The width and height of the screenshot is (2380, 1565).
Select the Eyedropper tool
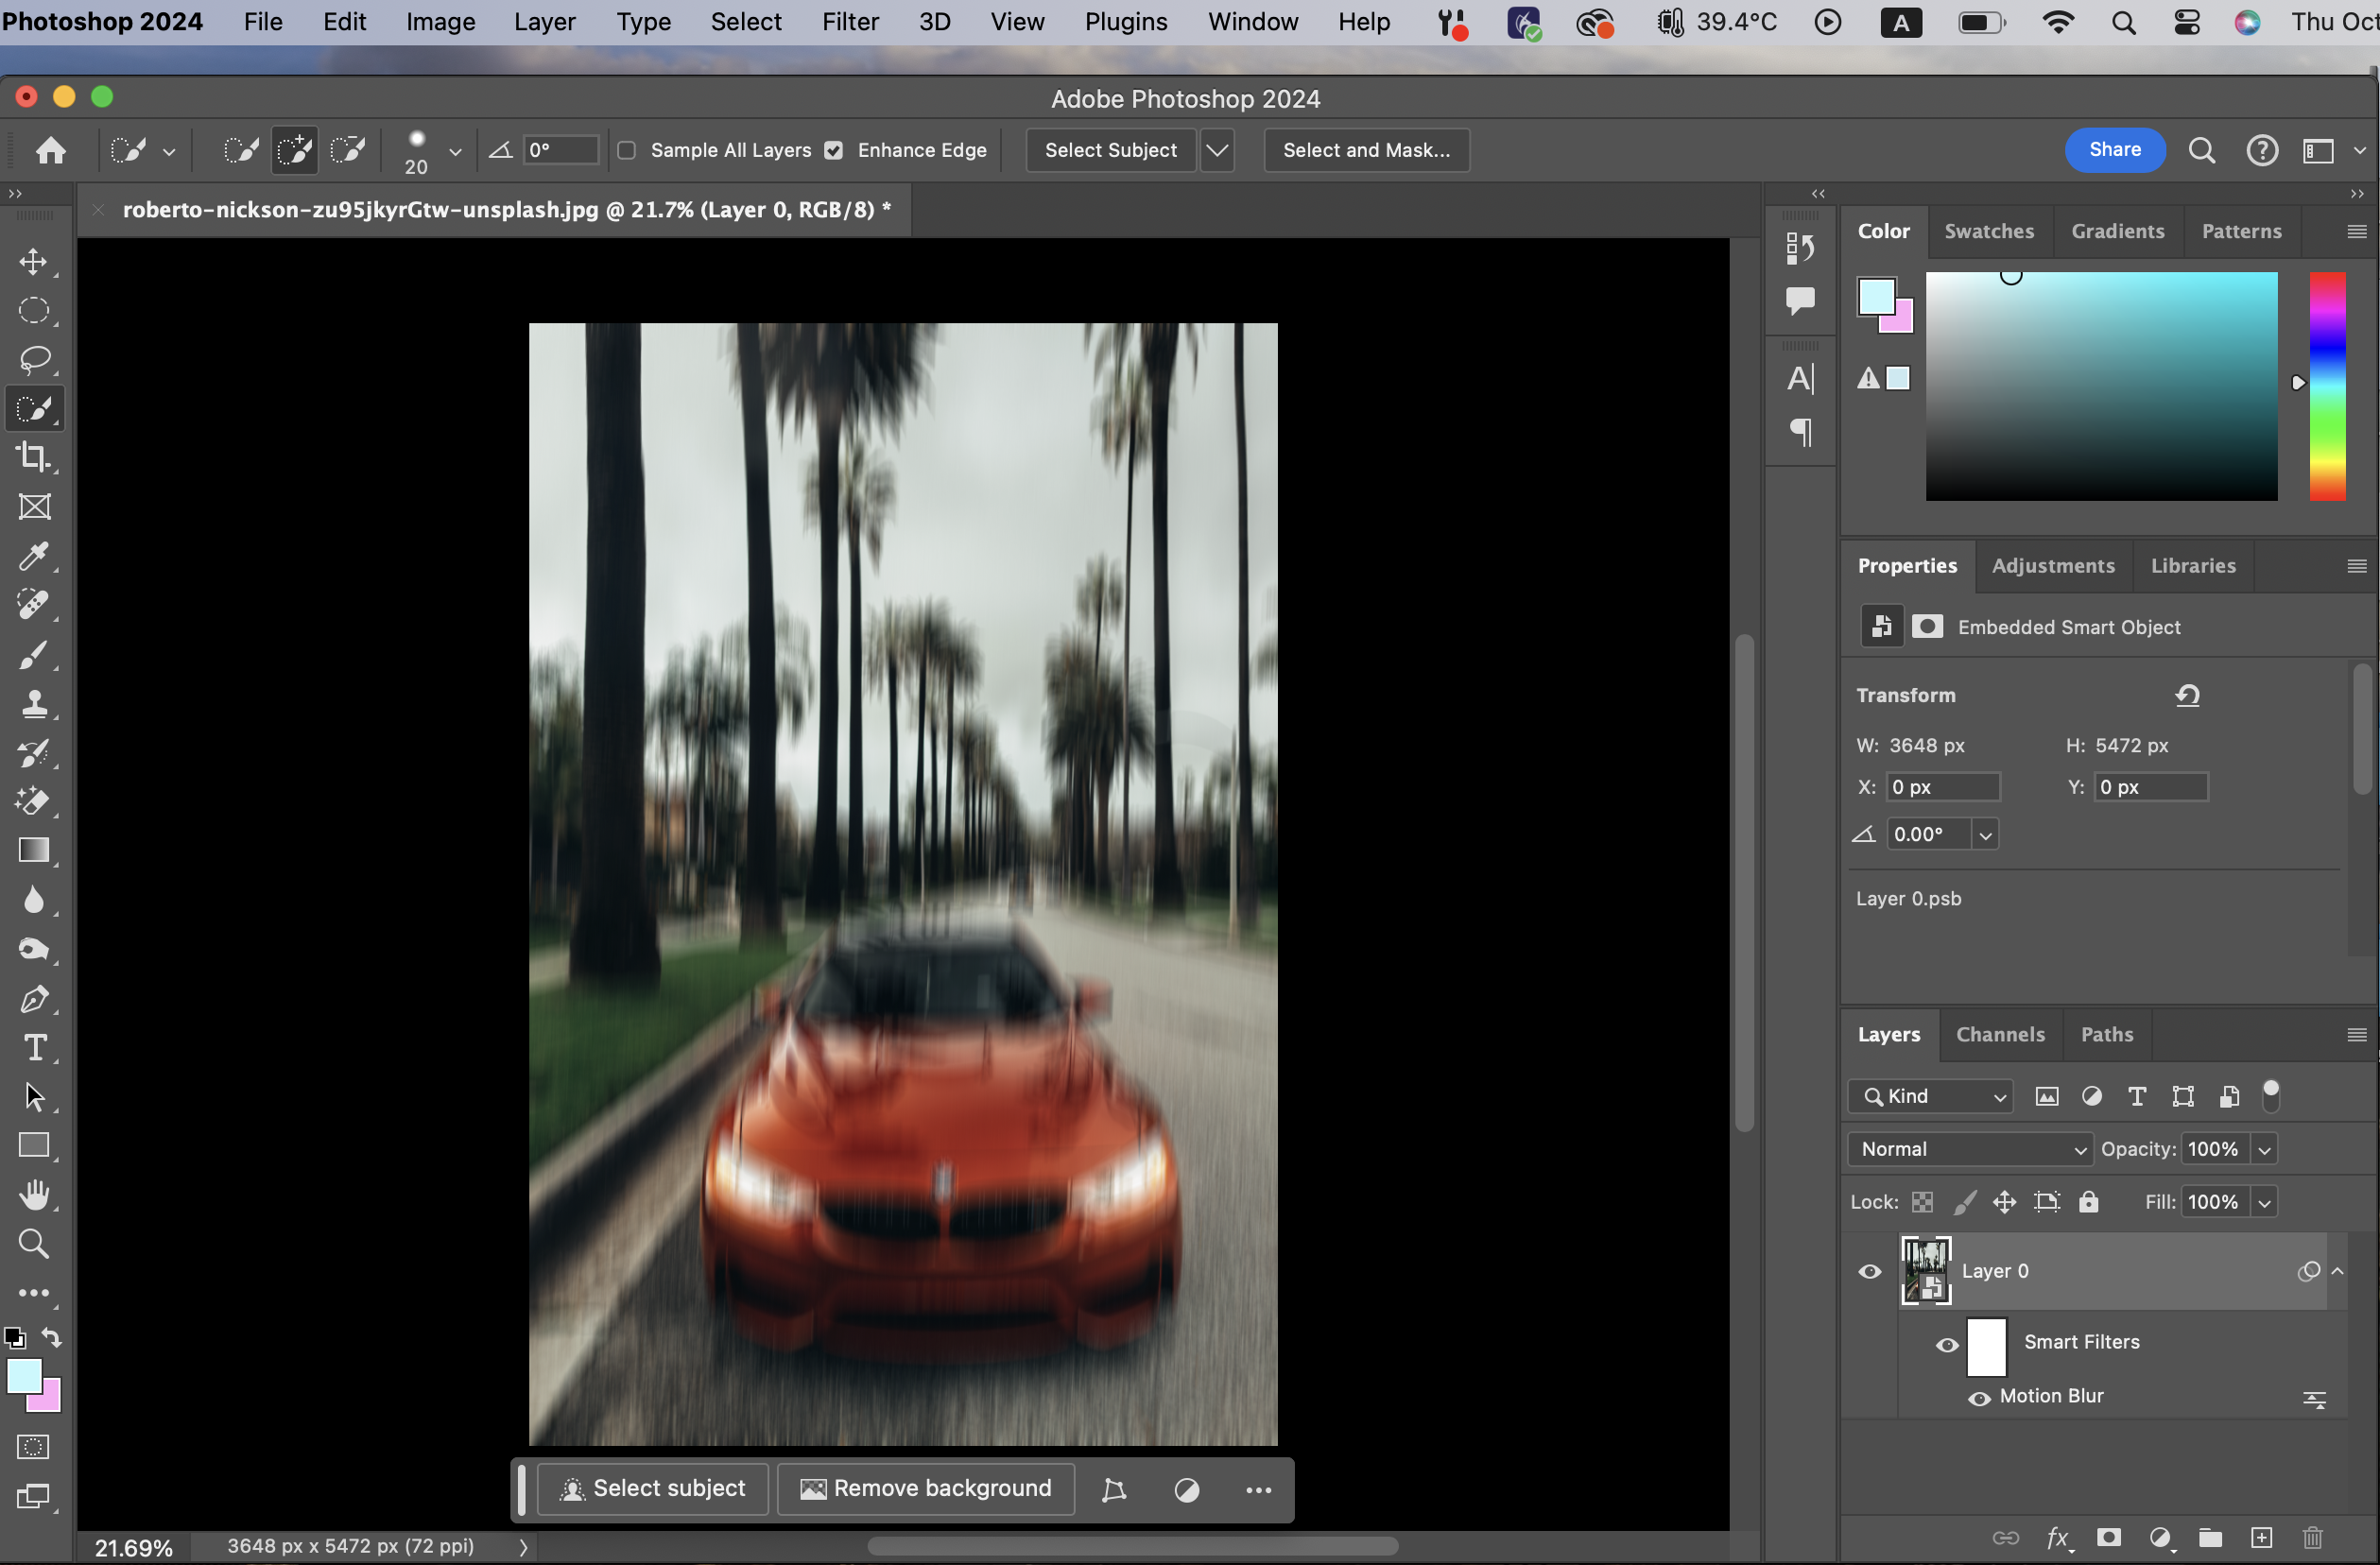click(x=34, y=556)
